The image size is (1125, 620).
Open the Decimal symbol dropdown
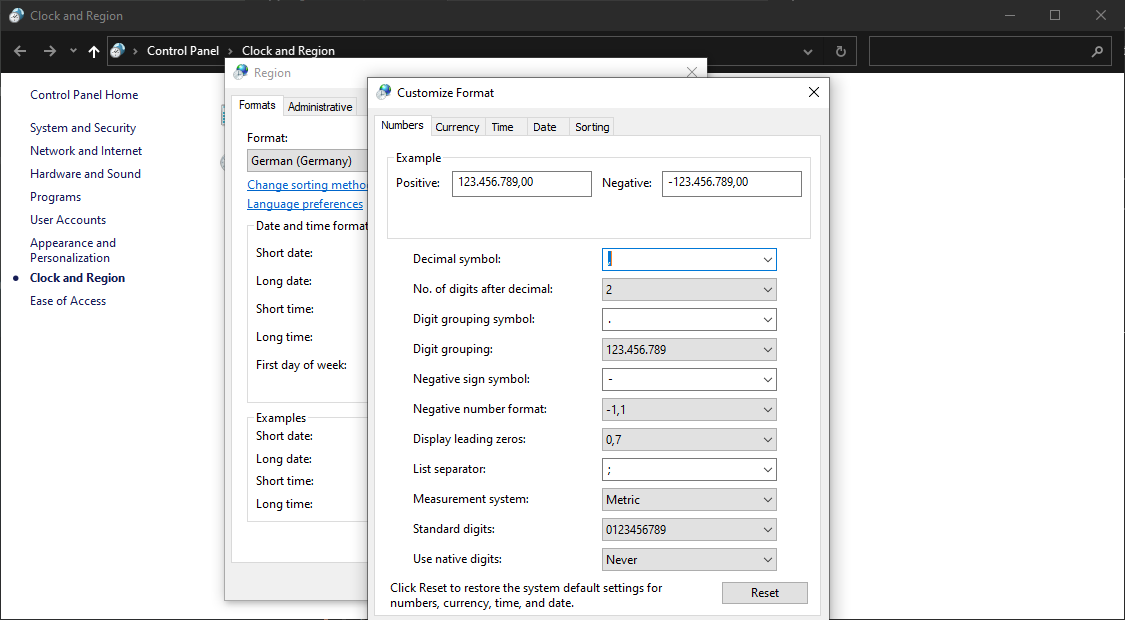[769, 259]
